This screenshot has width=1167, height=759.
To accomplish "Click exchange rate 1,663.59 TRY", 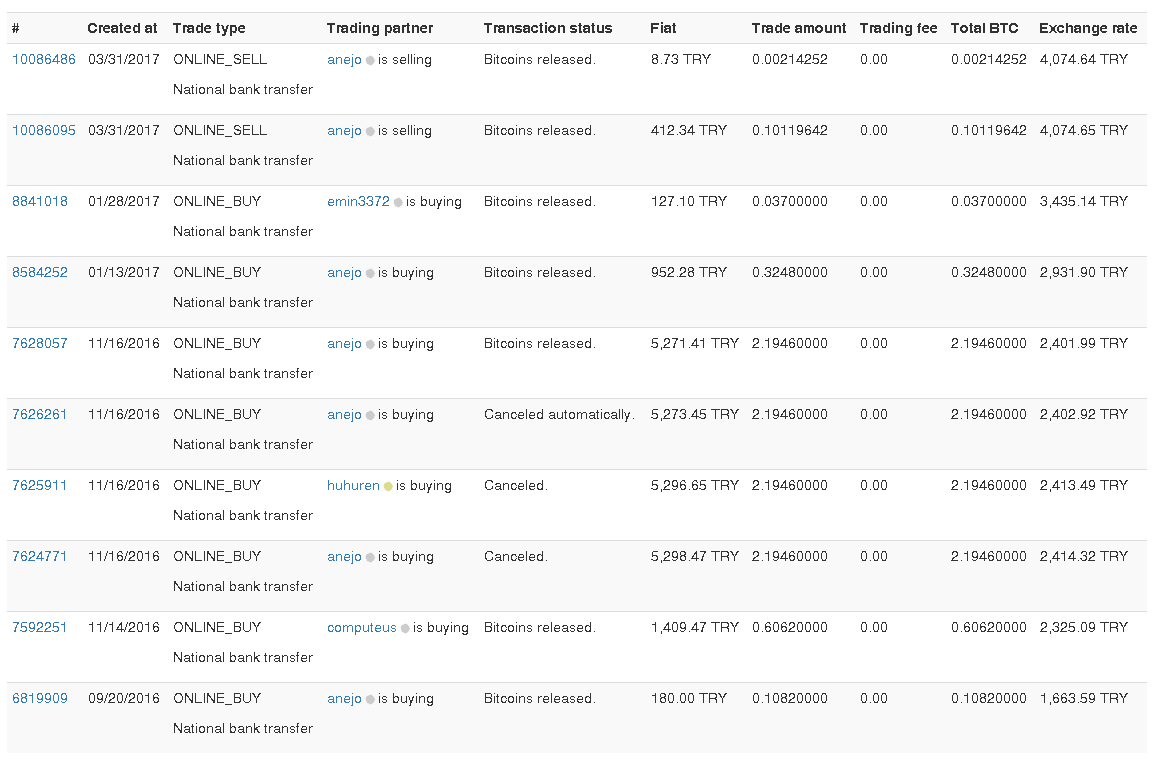I will (1084, 698).
